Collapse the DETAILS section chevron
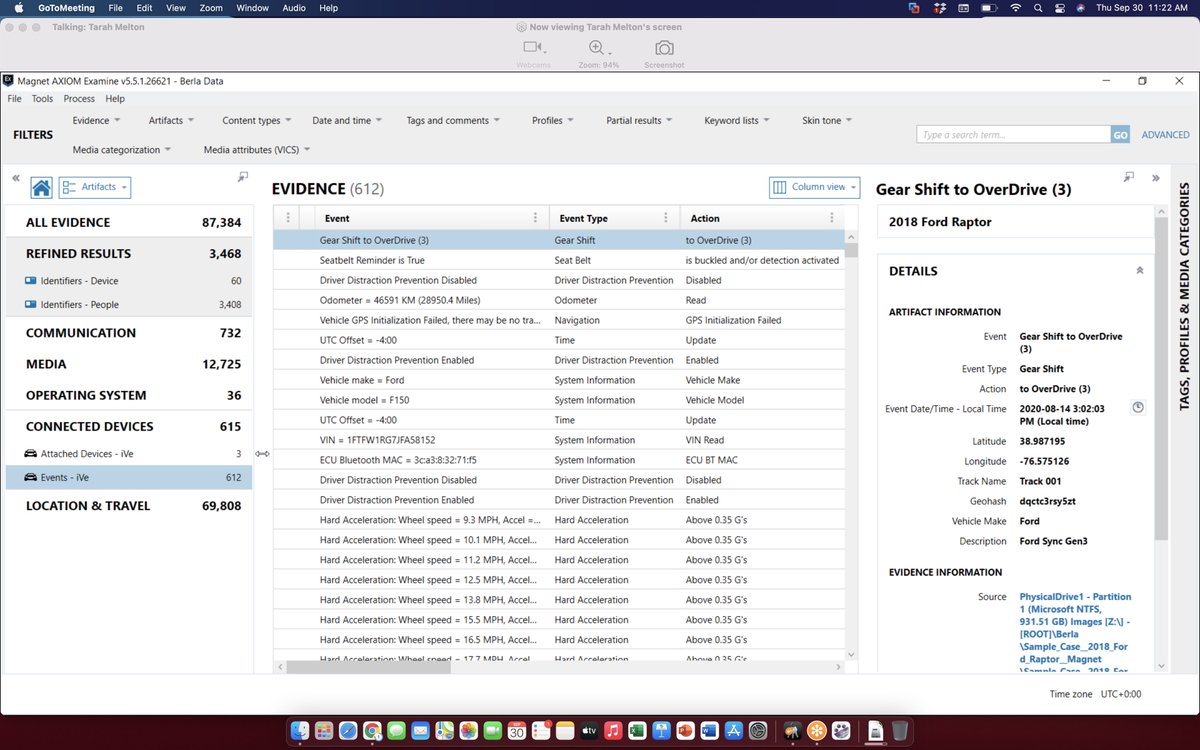Viewport: 1200px width, 750px height. (x=1140, y=270)
